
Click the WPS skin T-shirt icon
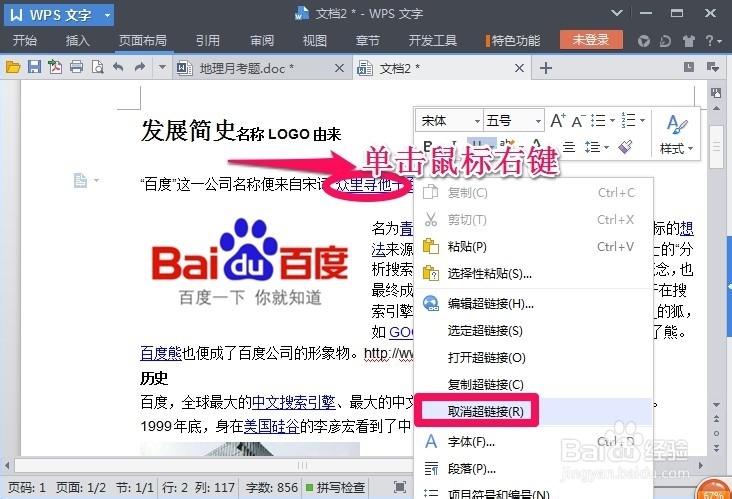[x=689, y=41]
